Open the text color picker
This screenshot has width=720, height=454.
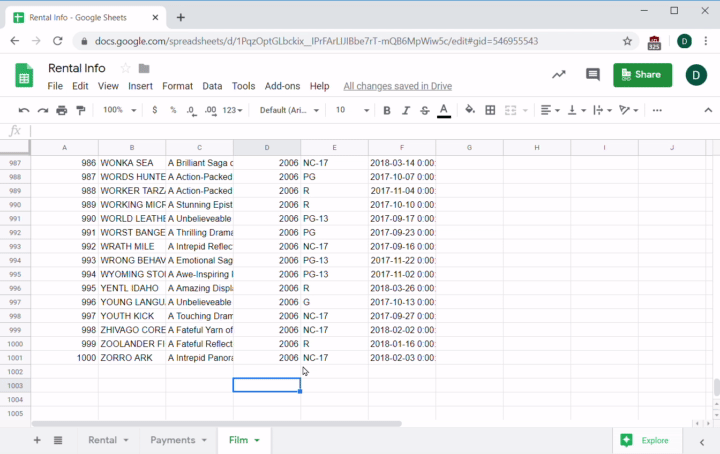(x=444, y=110)
